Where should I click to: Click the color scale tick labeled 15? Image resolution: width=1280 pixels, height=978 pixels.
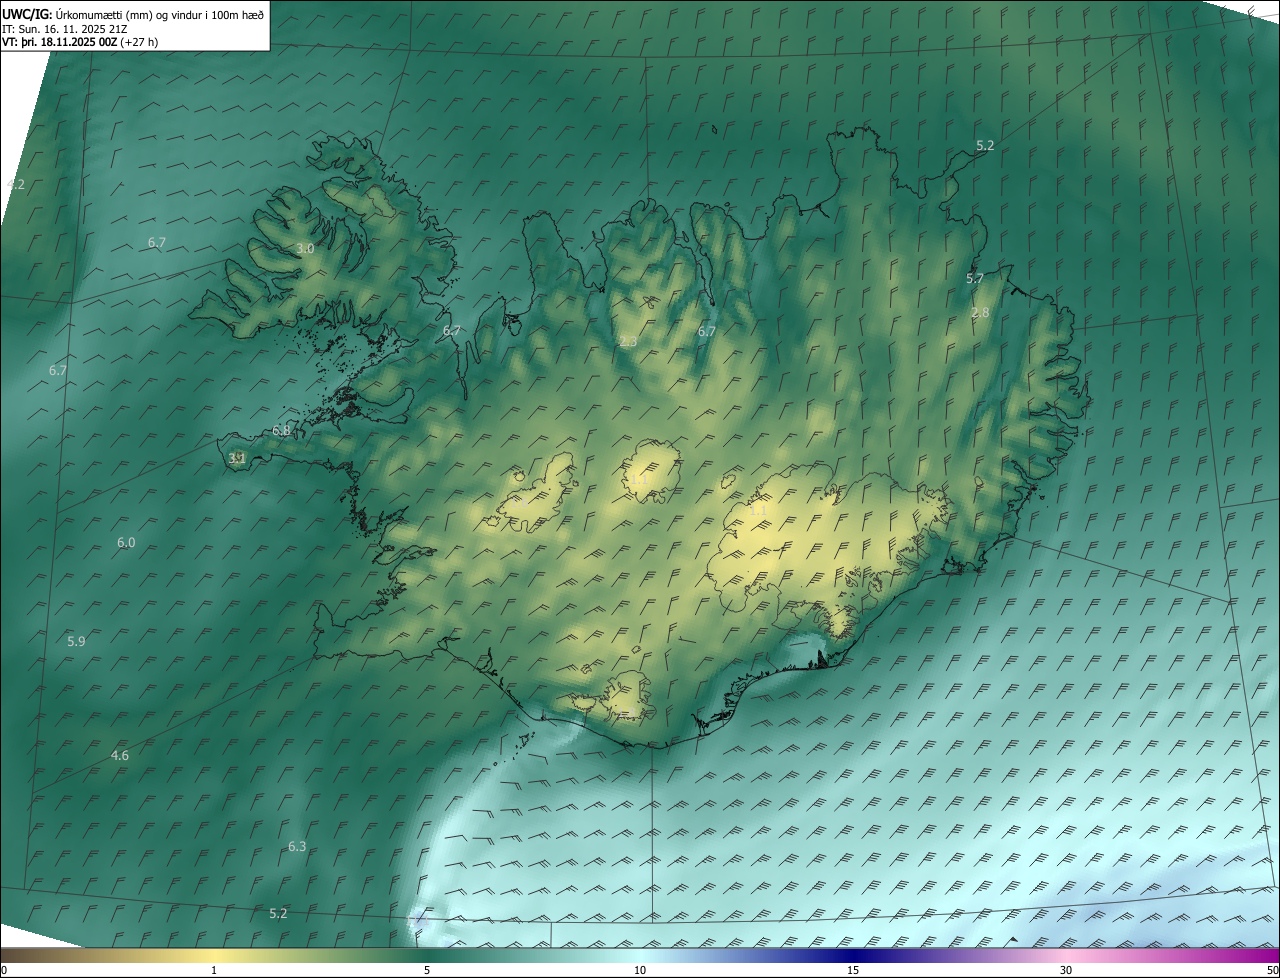(853, 970)
